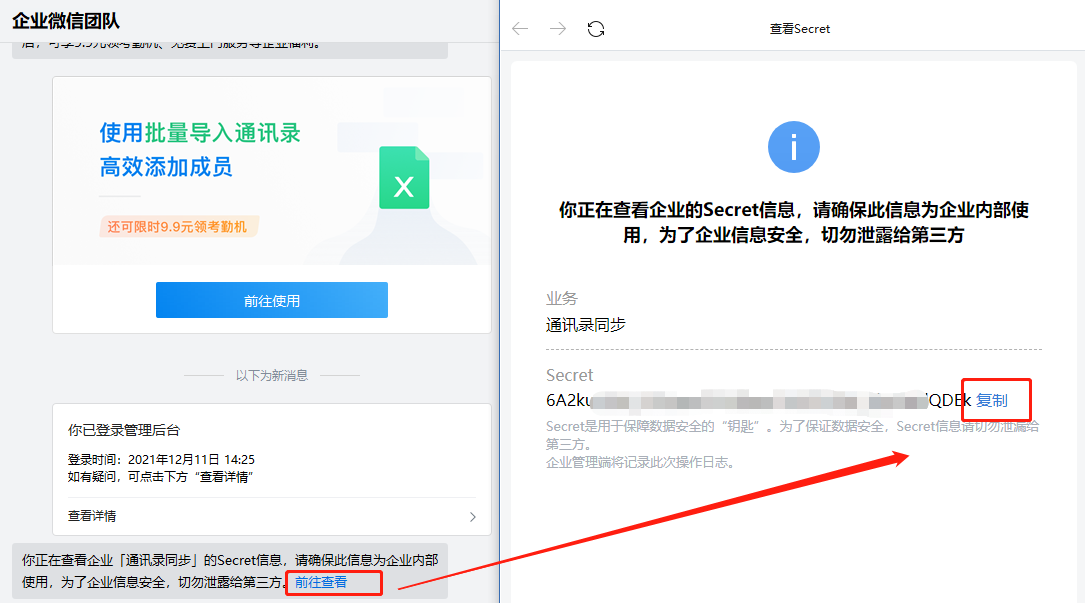1085x603 pixels.
Task: Open the green Excel file icon
Action: click(404, 177)
